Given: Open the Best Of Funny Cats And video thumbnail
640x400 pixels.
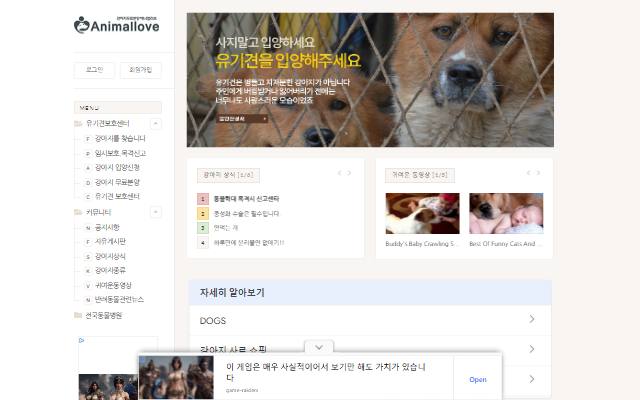Looking at the screenshot, I should coord(506,213).
